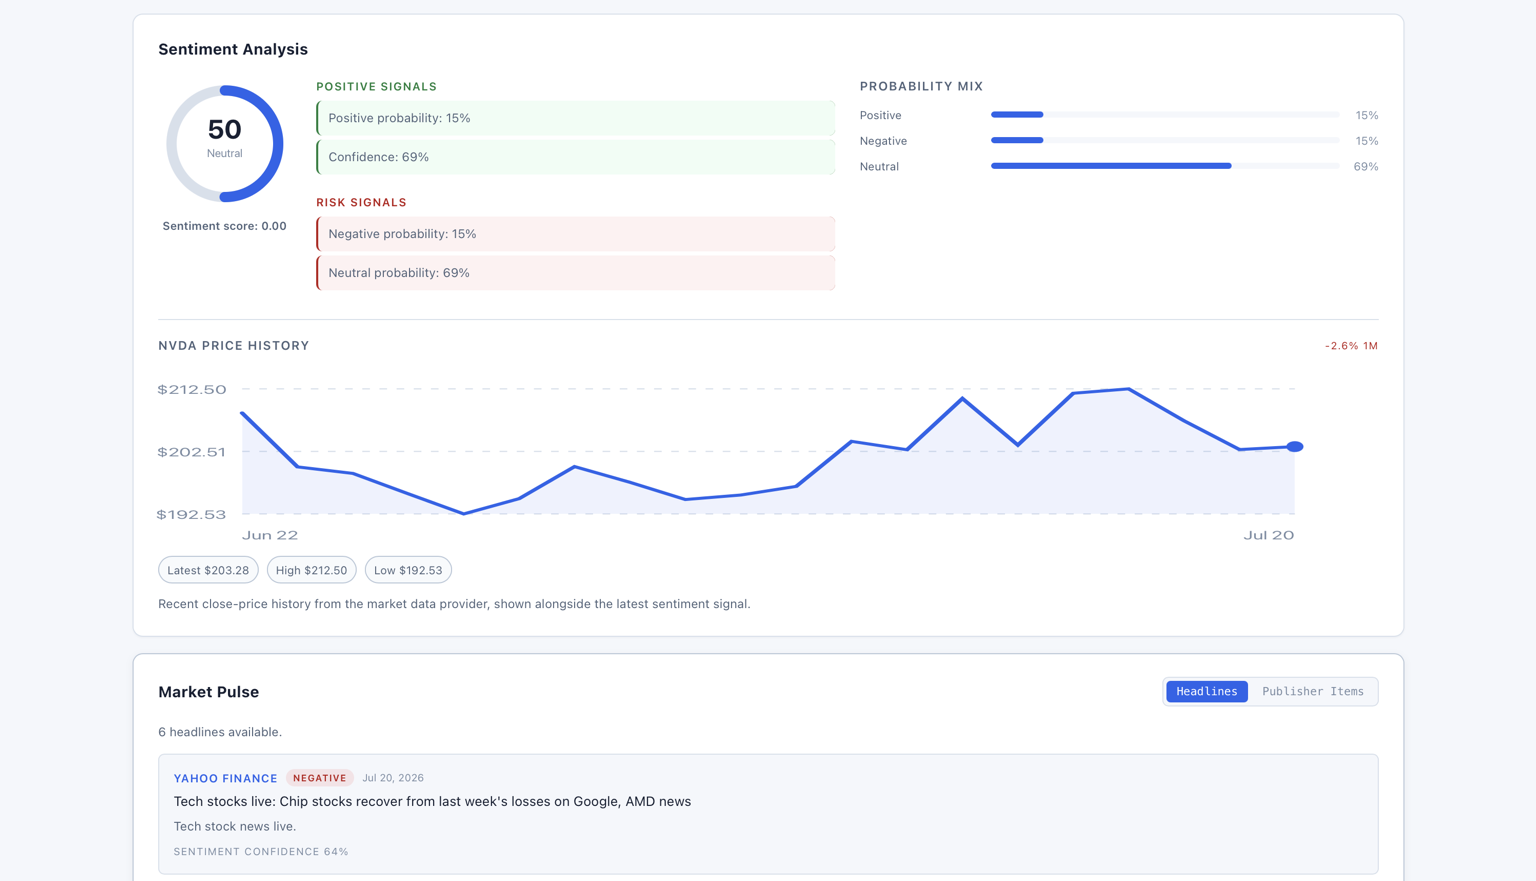The width and height of the screenshot is (1536, 881).
Task: Switch to the Headlines tab
Action: pyautogui.click(x=1206, y=691)
